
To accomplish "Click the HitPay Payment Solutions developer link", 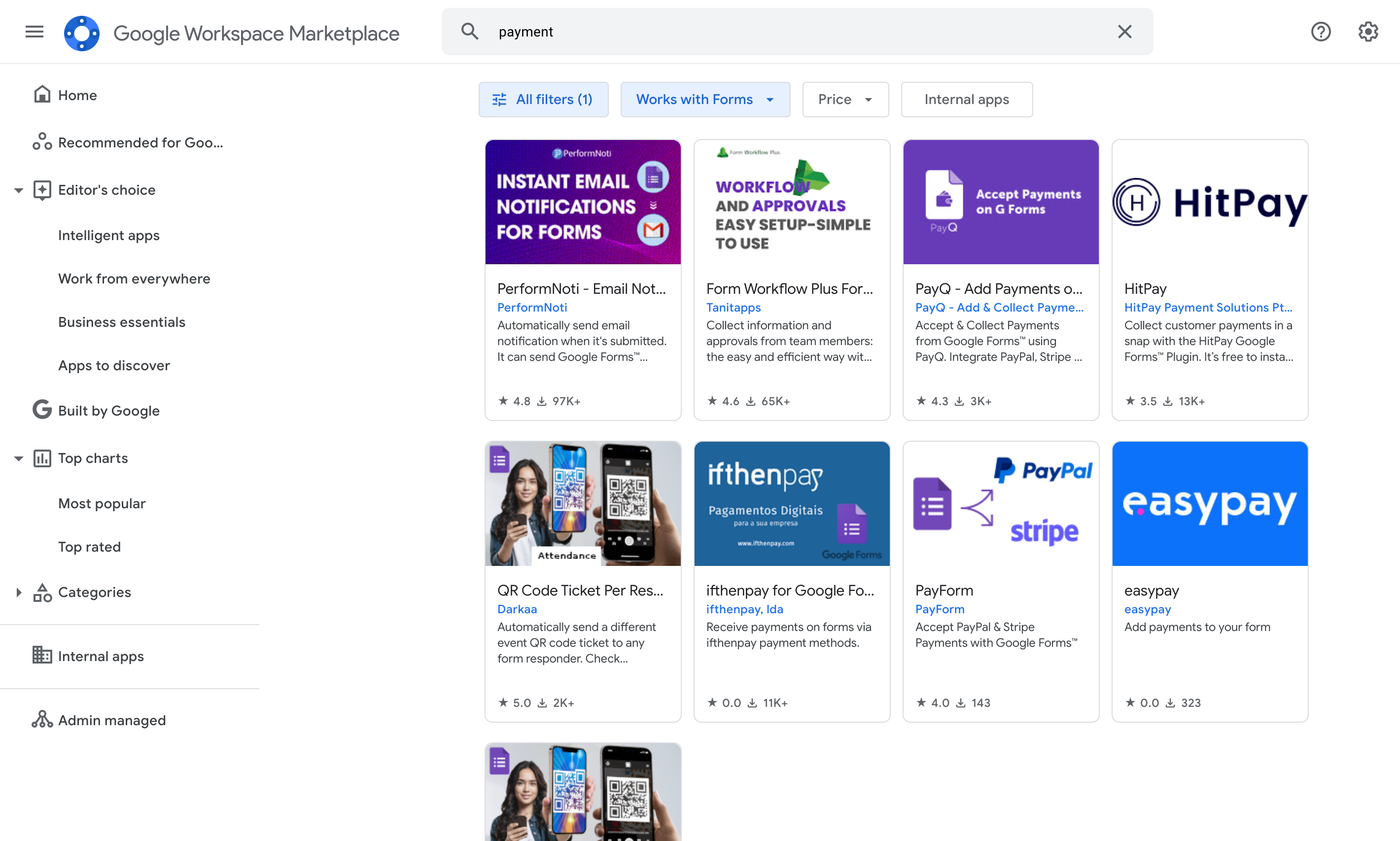I will pyautogui.click(x=1208, y=308).
